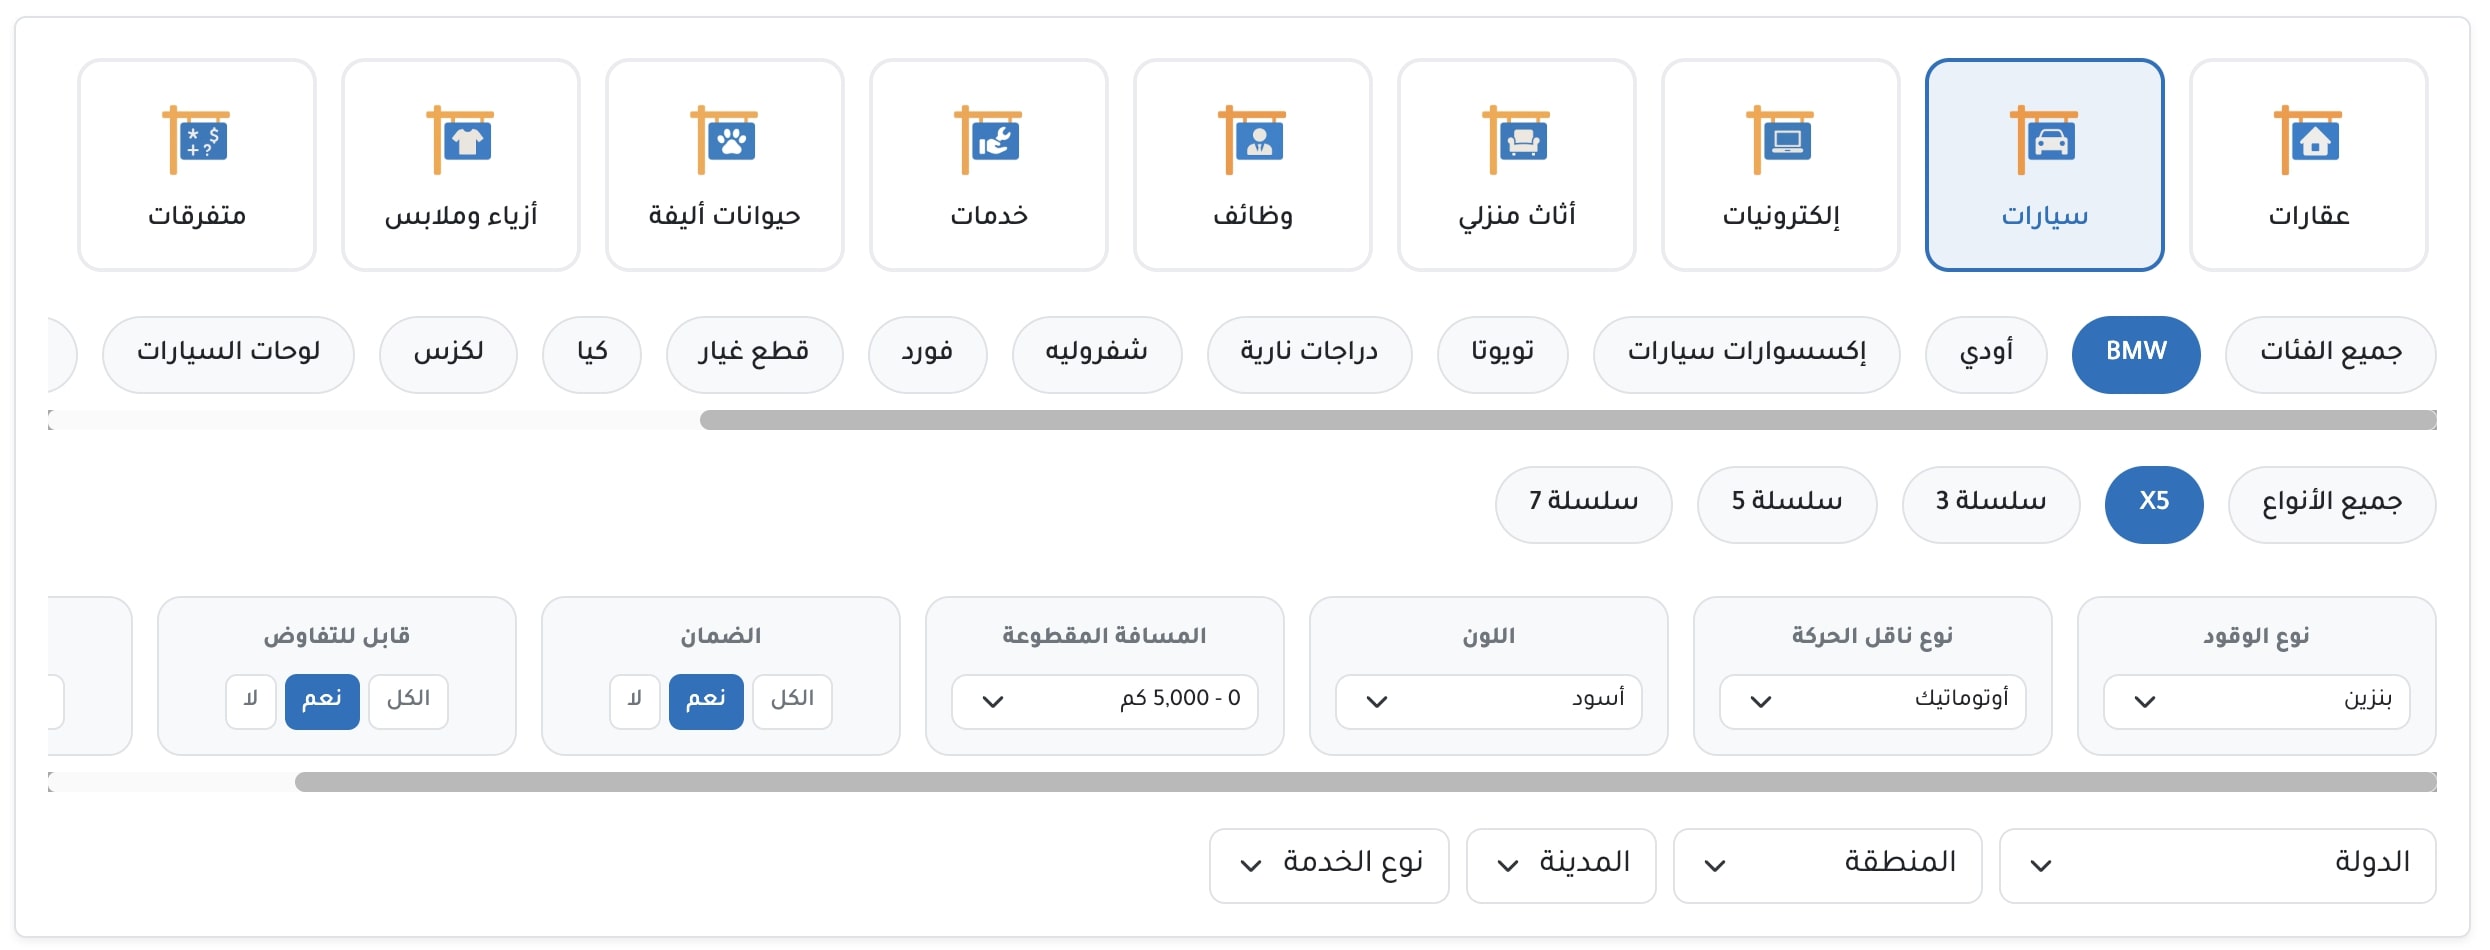
Task: Choose the home furniture (أثاث منزلي) sofa icon
Action: [x=1516, y=140]
